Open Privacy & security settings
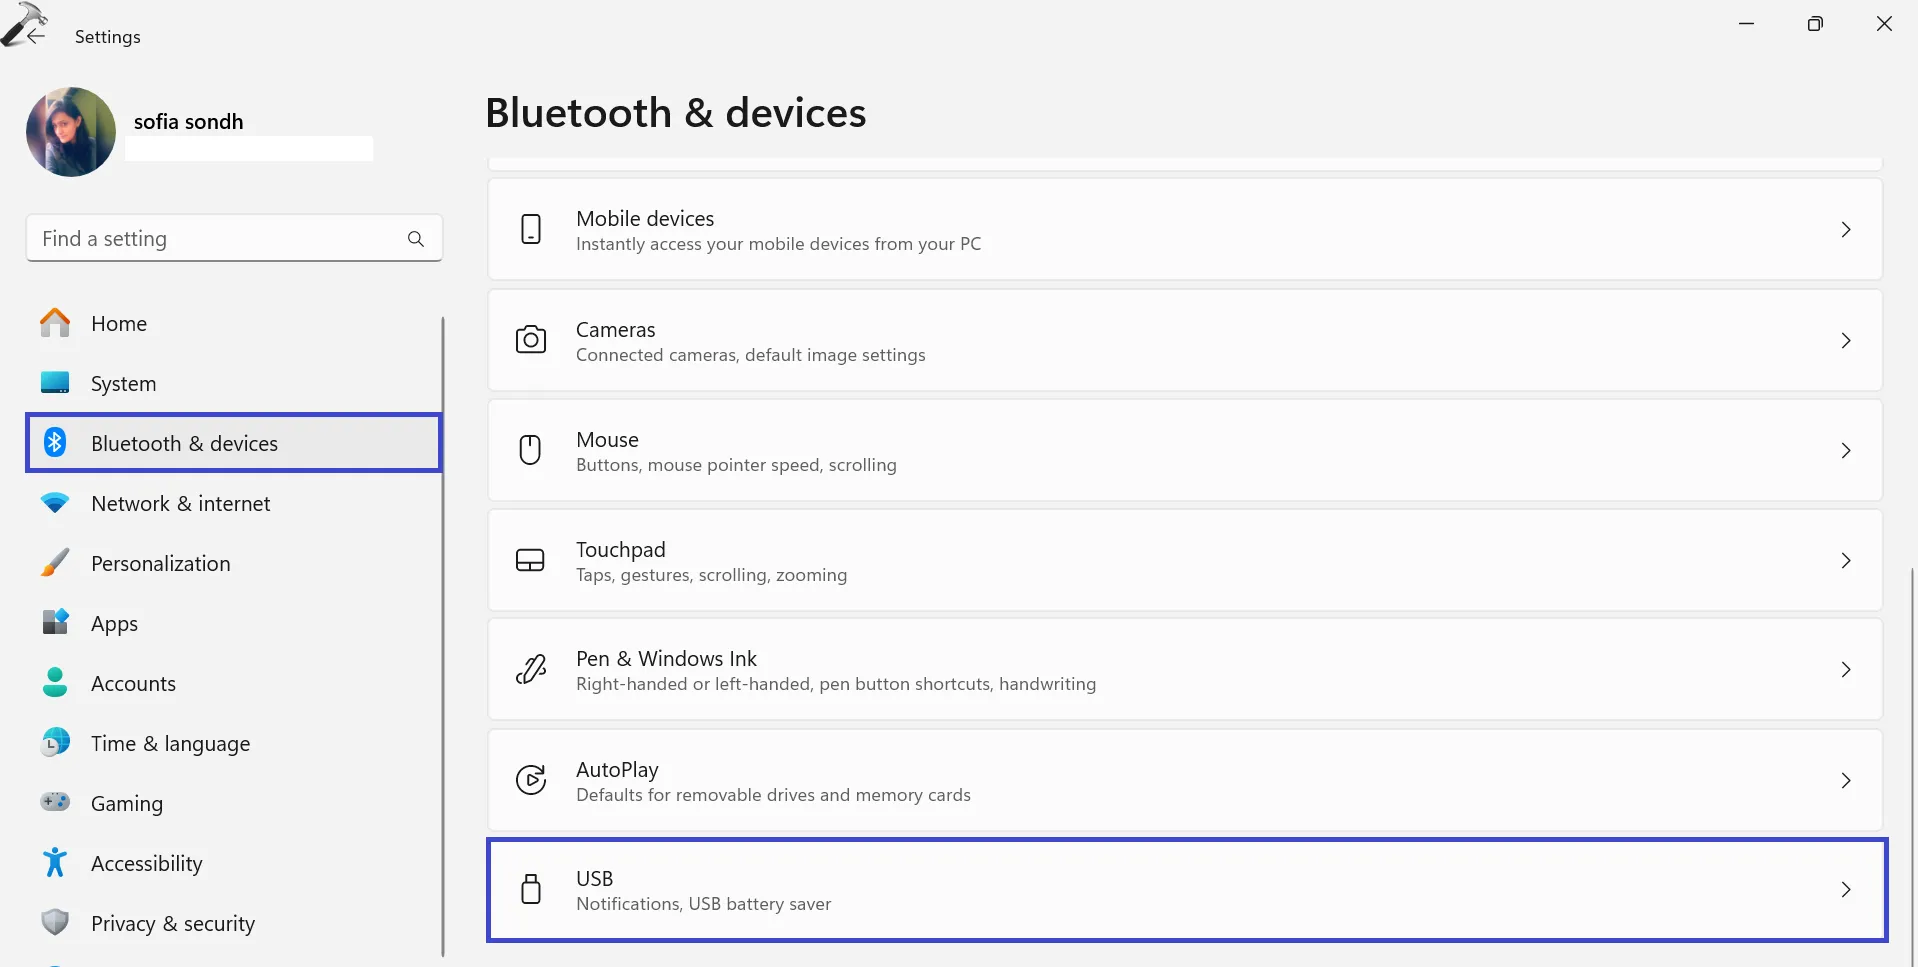The image size is (1918, 967). click(x=172, y=923)
